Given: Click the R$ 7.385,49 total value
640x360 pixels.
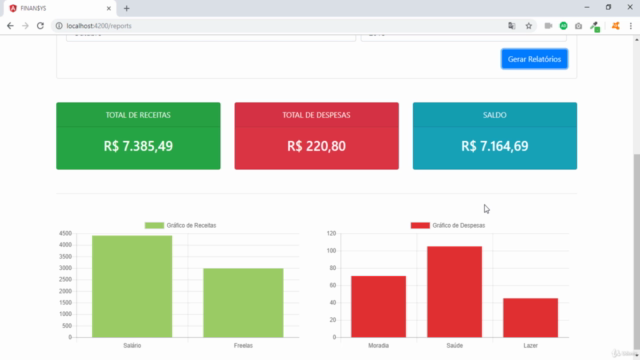Looking at the screenshot, I should (138, 146).
